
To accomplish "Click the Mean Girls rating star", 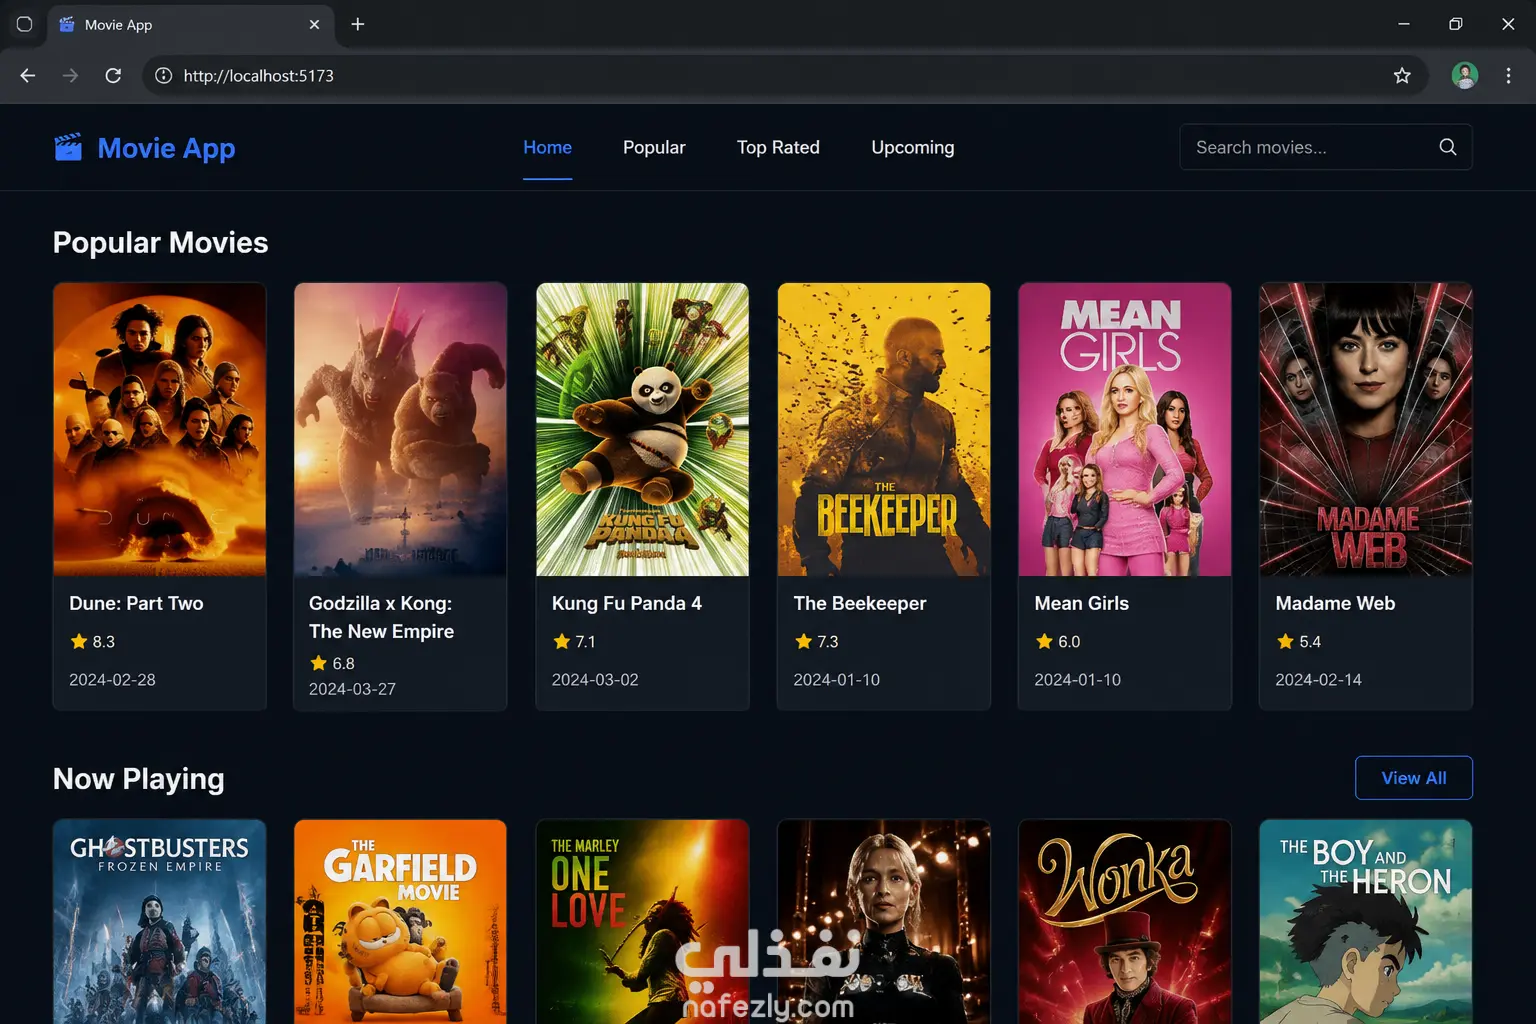I will point(1044,642).
